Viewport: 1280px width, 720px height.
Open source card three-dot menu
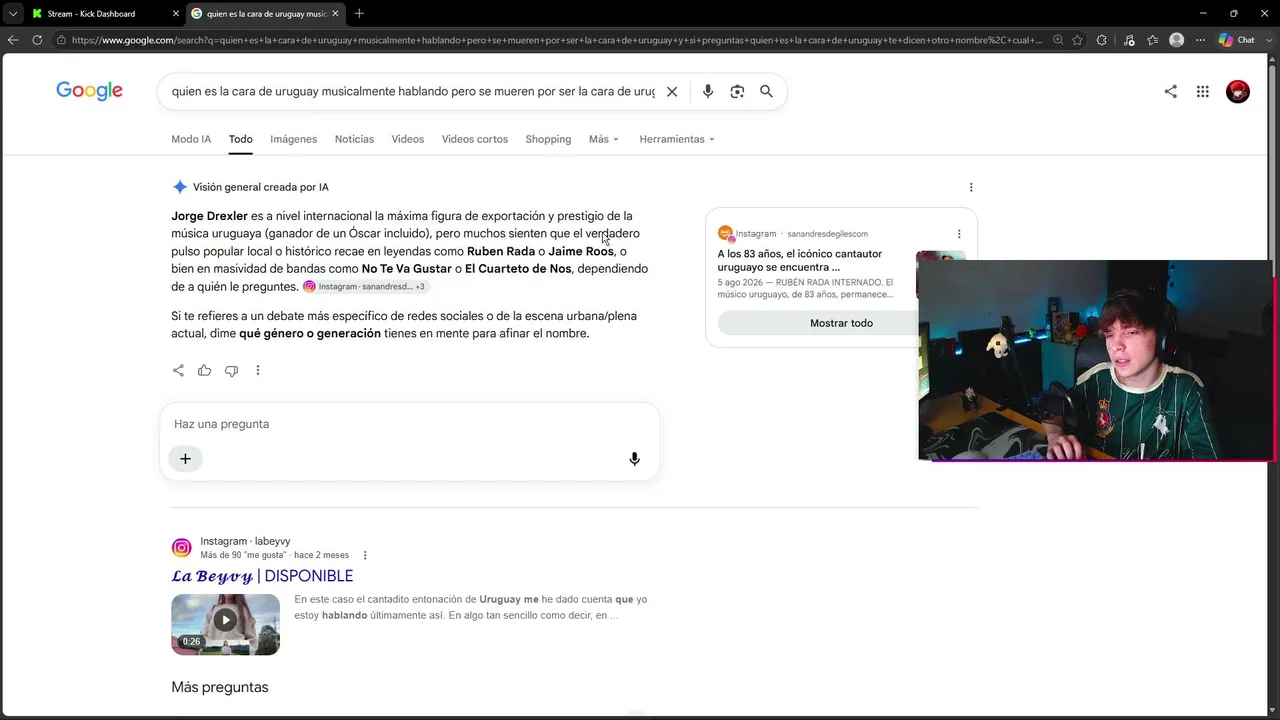[x=959, y=234]
